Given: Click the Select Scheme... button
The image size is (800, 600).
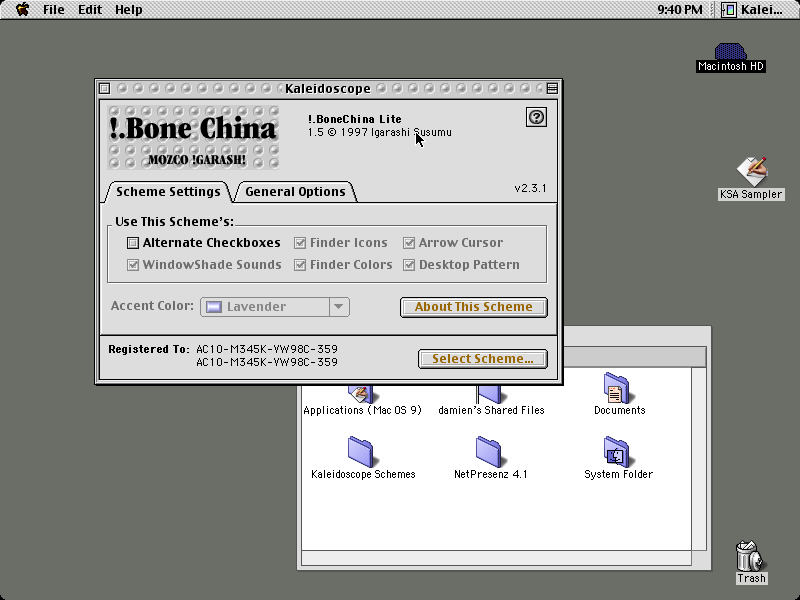Looking at the screenshot, I should [x=483, y=359].
